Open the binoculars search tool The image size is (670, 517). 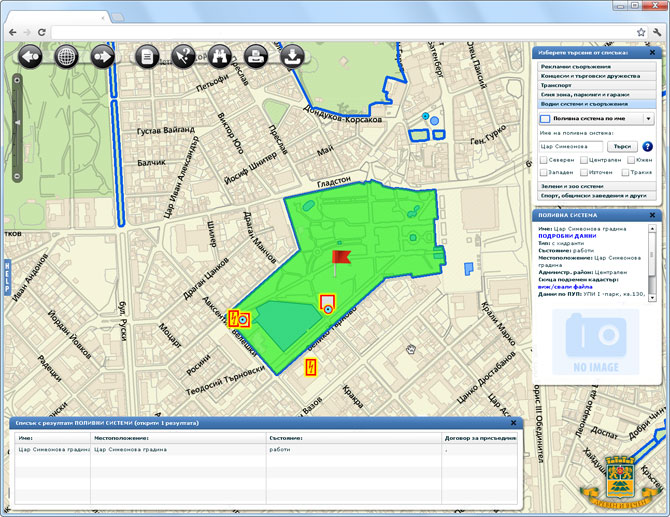pos(220,56)
